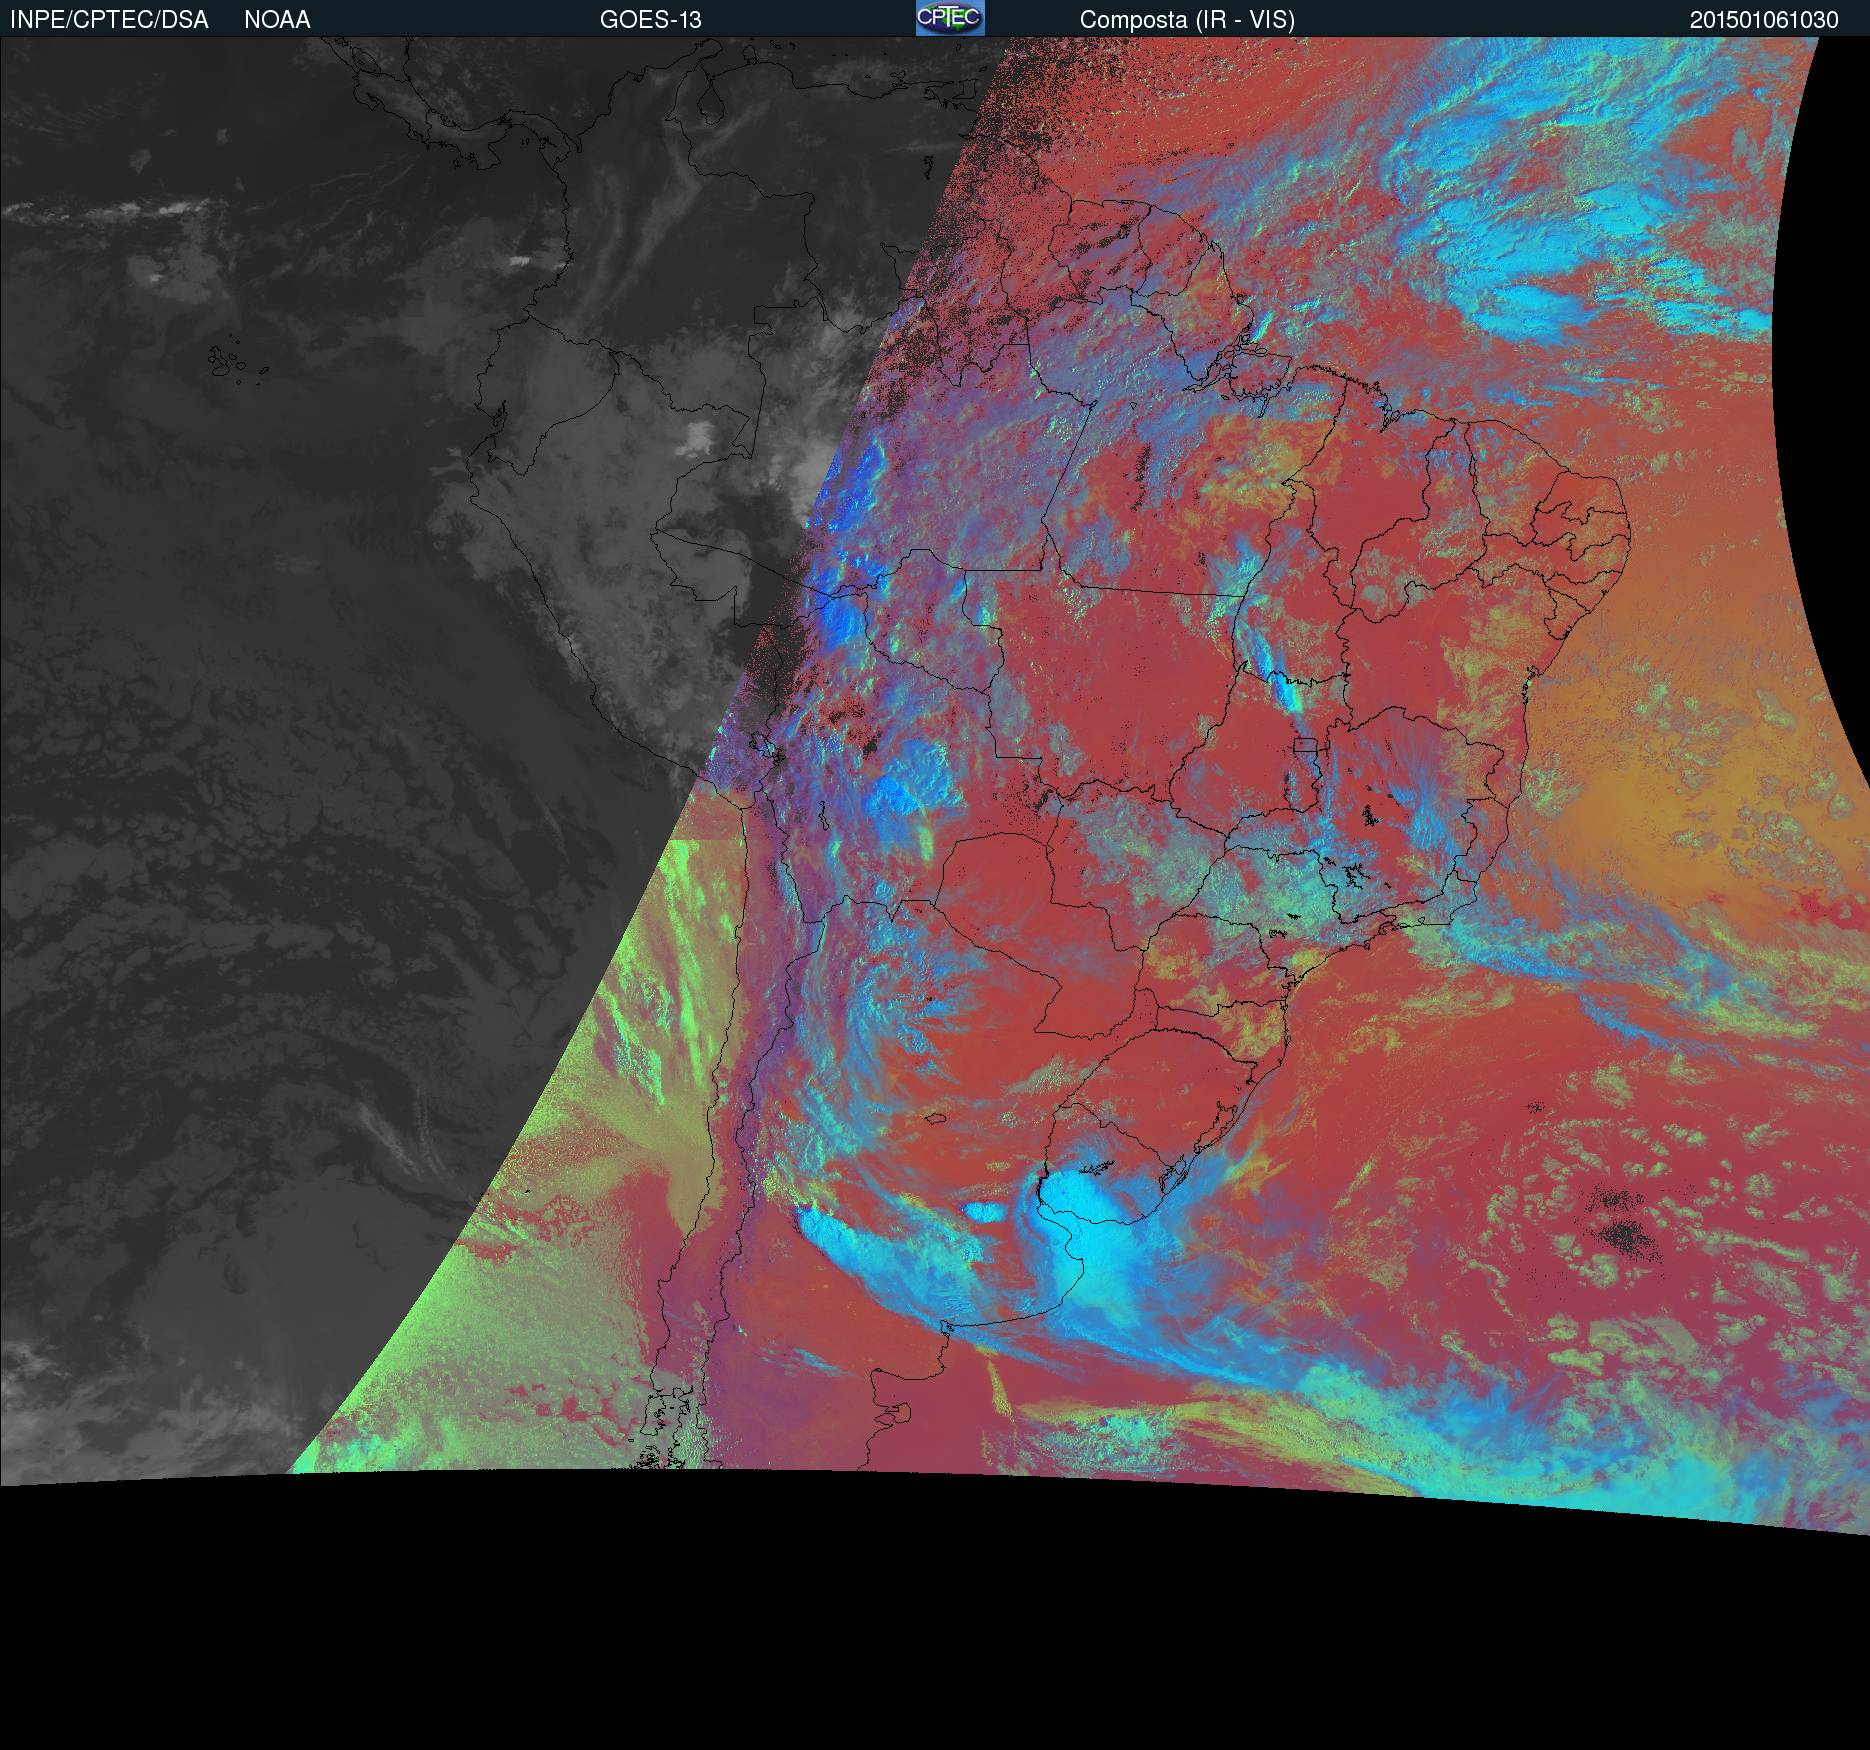Click the Composta (IR - VIS) title
This screenshot has width=1870, height=1750.
1187,20
